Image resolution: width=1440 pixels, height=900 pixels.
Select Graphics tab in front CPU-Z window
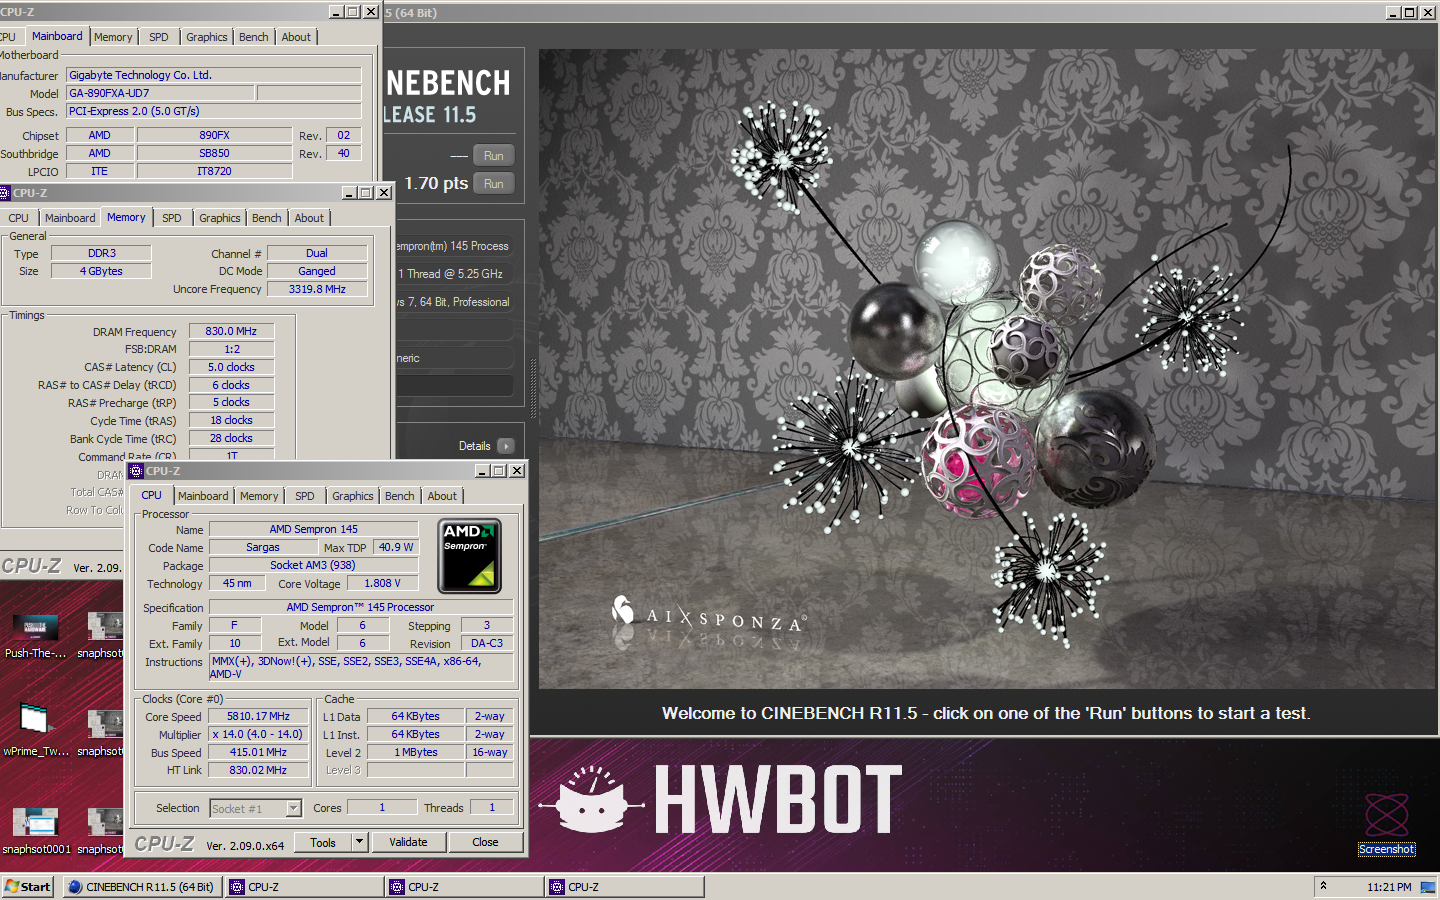pos(353,496)
